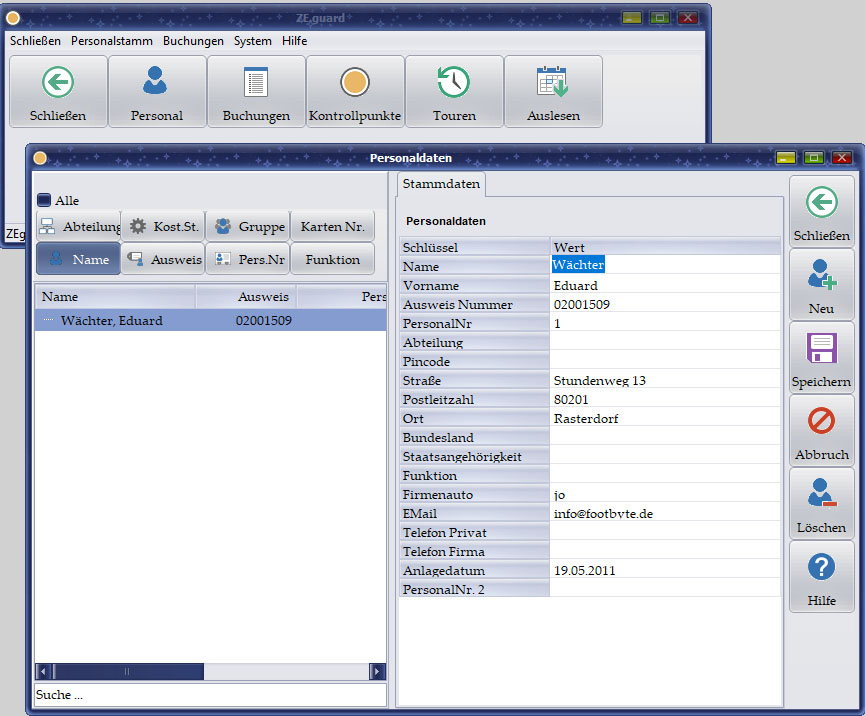Click the Suche search field
This screenshot has width=865, height=716.
(x=210, y=694)
